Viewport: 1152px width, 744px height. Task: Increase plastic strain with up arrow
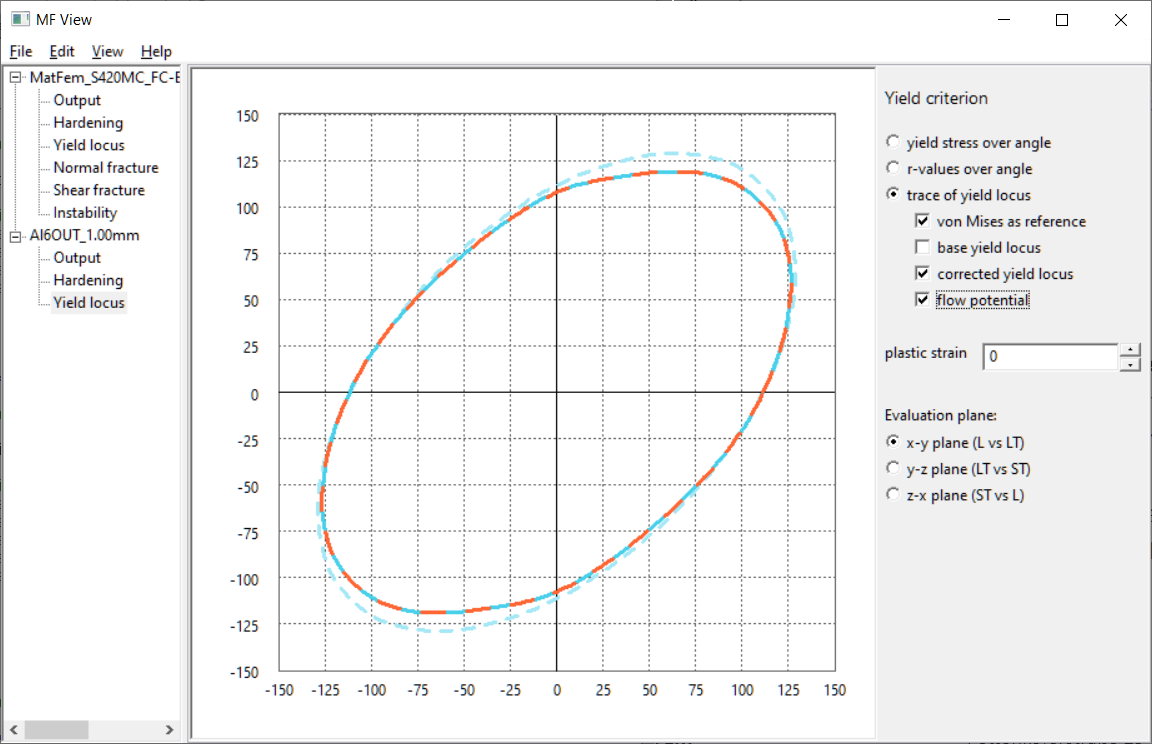(1130, 350)
